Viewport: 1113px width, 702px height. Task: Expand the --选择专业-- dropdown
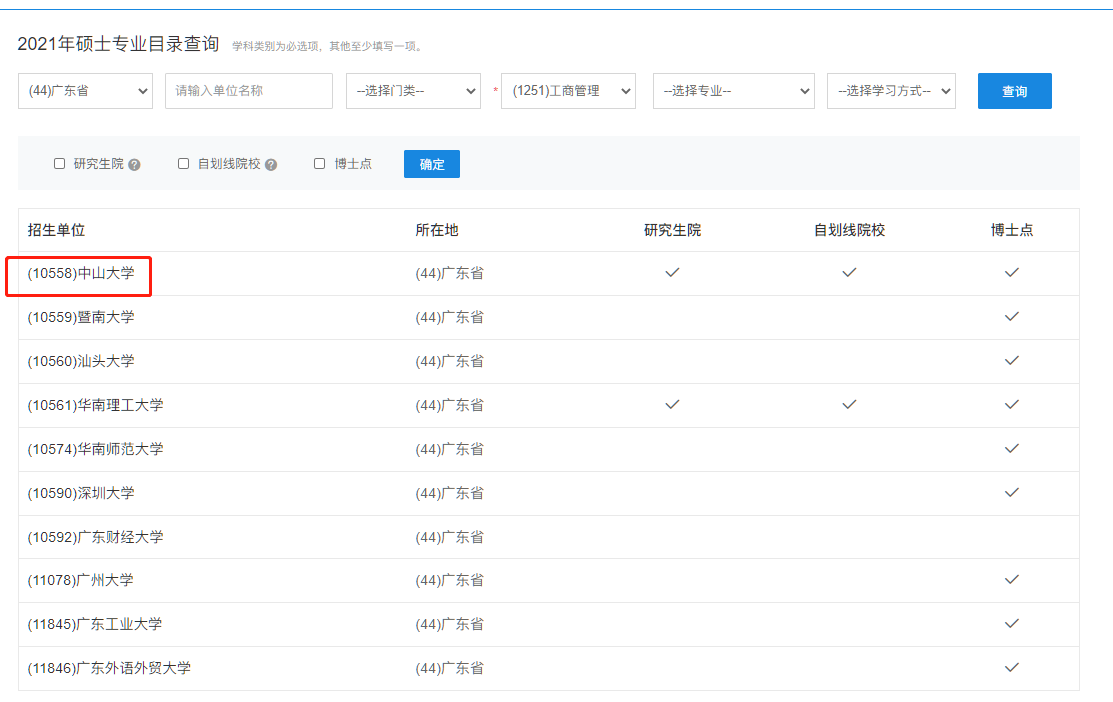733,90
